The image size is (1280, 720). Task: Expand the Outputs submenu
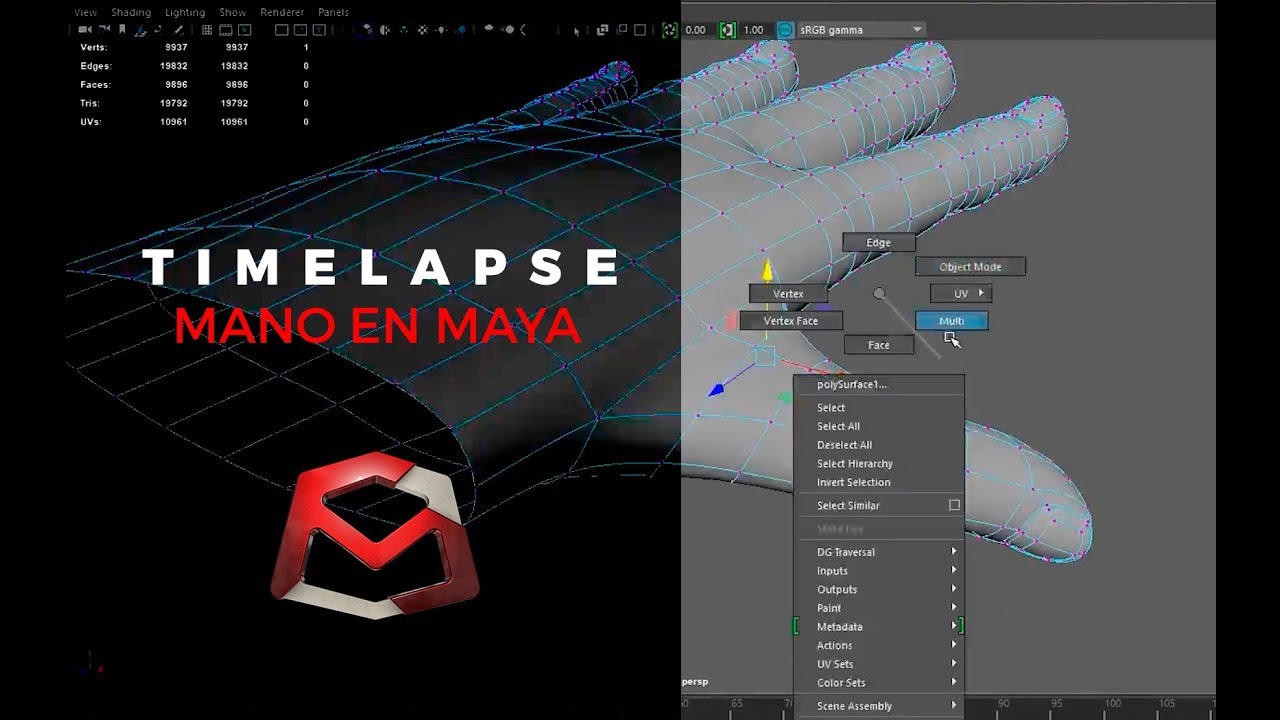coord(878,589)
